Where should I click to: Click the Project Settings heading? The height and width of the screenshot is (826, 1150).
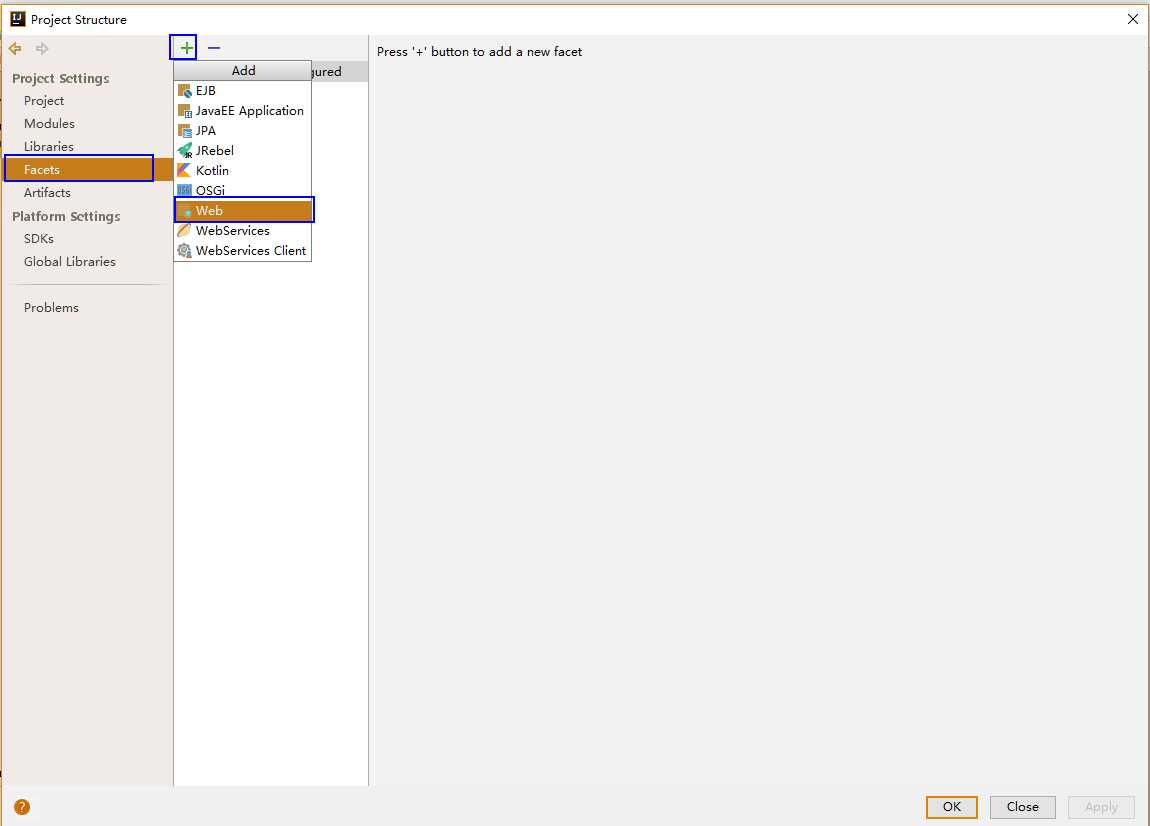(x=61, y=78)
